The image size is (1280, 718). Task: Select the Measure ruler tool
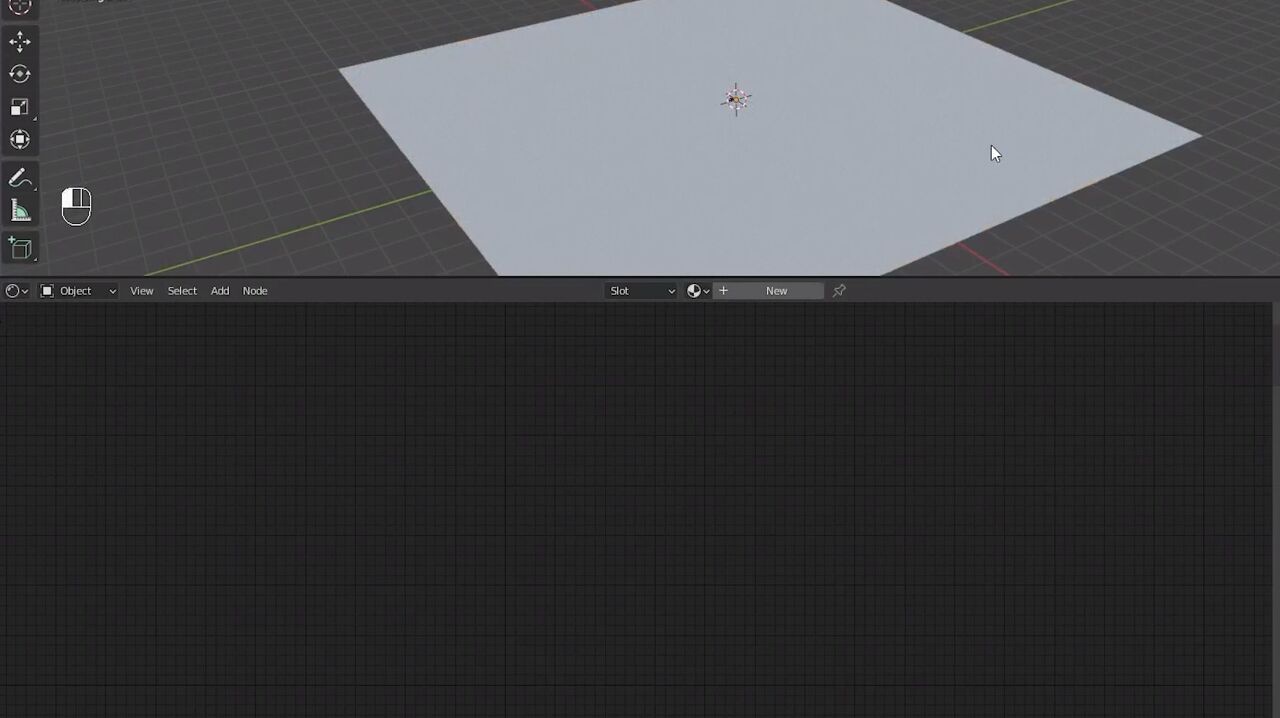click(20, 210)
